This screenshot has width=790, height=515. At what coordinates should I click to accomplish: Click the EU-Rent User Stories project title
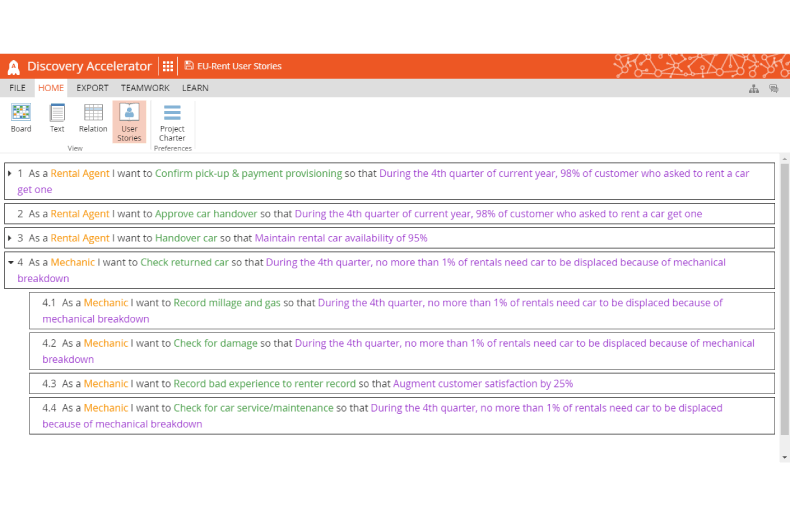pyautogui.click(x=239, y=66)
